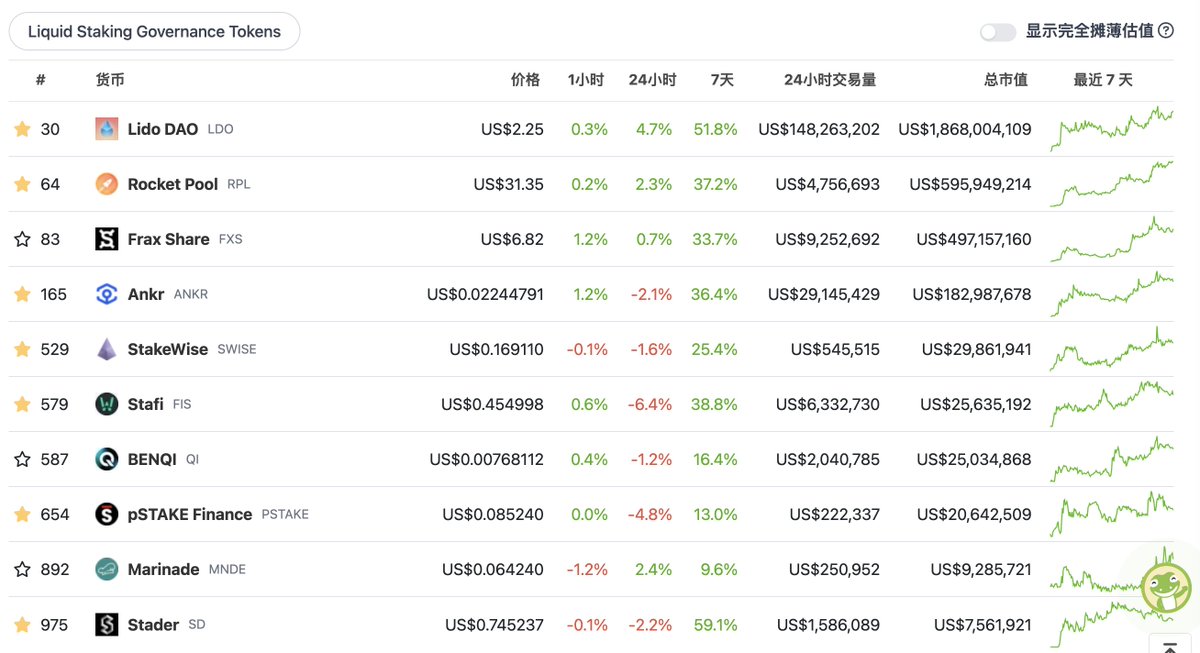Click Marinade price US$0.064240
Image resolution: width=1200 pixels, height=653 pixels.
click(x=493, y=569)
